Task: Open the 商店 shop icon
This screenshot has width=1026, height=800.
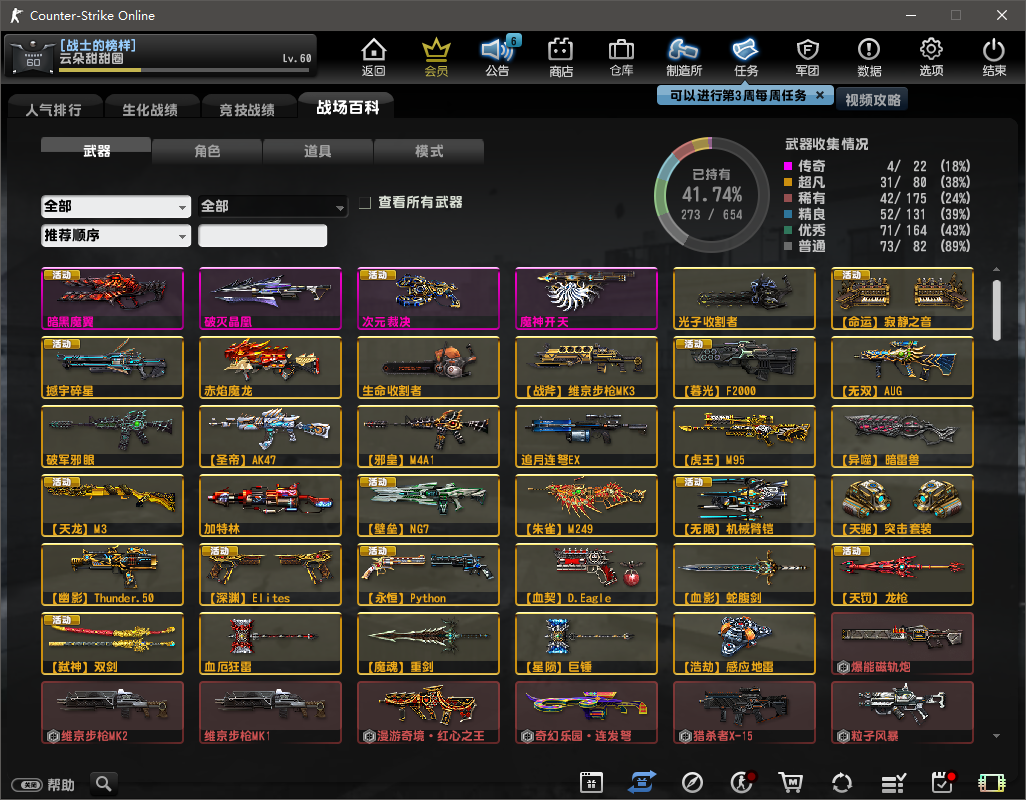Action: pos(561,57)
